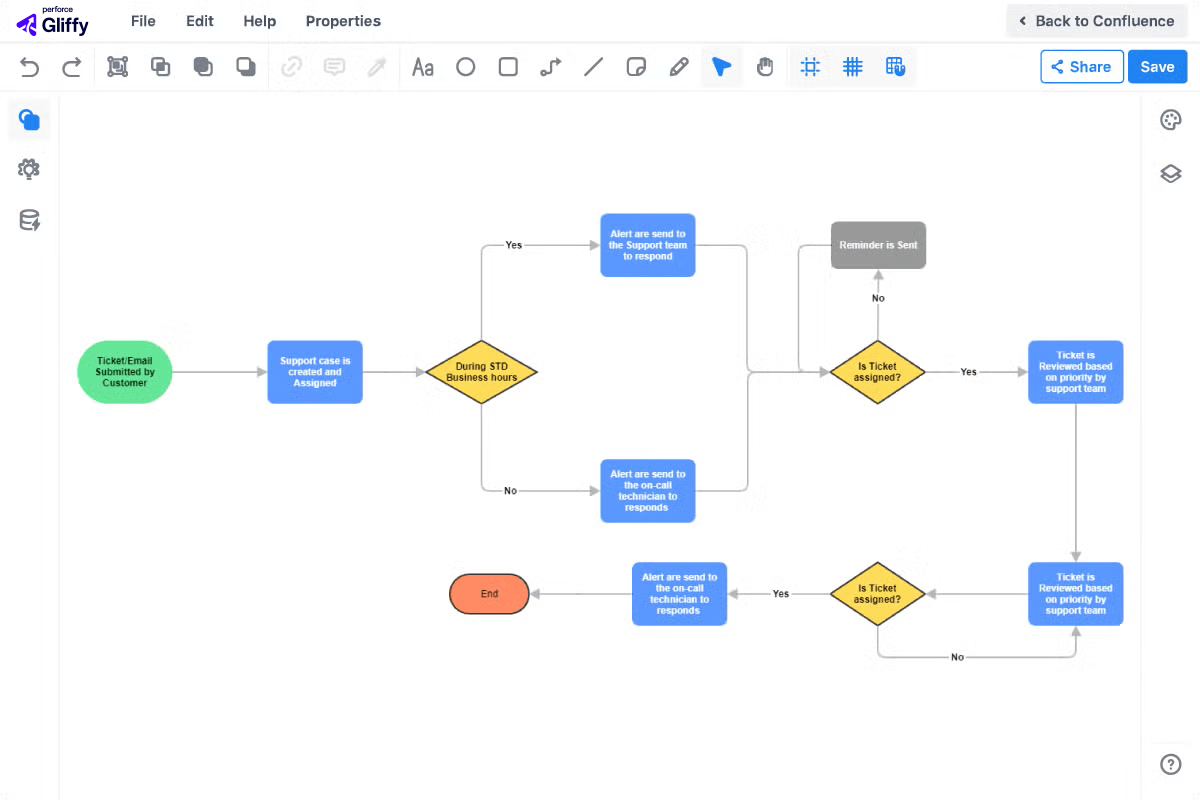Open the layers panel icon

(x=1171, y=174)
